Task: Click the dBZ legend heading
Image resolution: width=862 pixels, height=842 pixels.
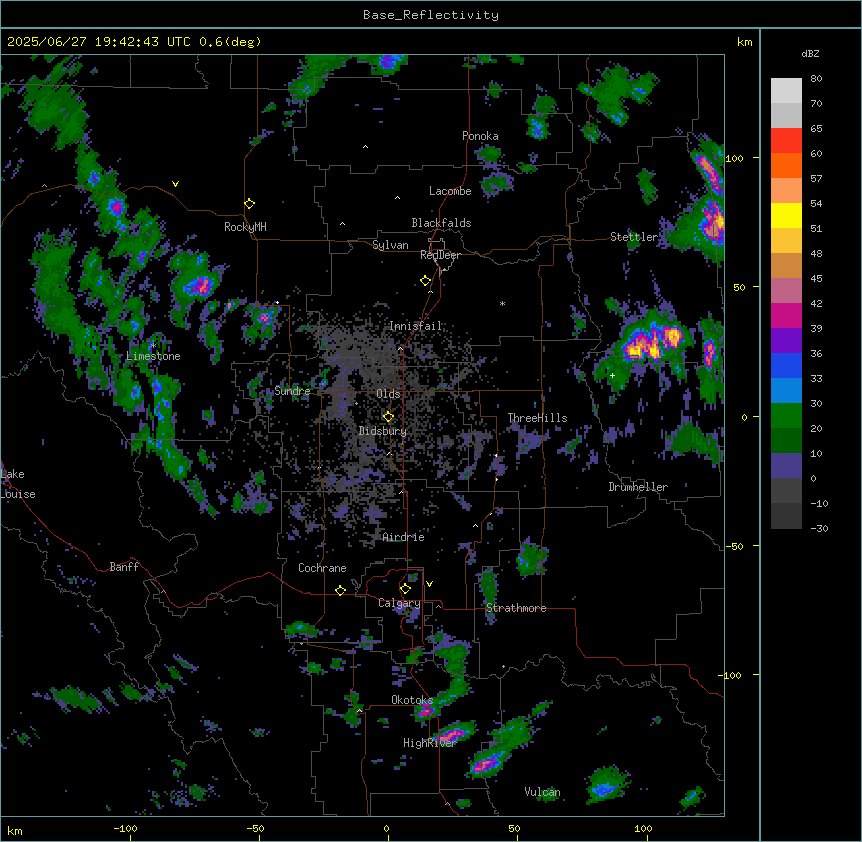Action: click(x=810, y=53)
